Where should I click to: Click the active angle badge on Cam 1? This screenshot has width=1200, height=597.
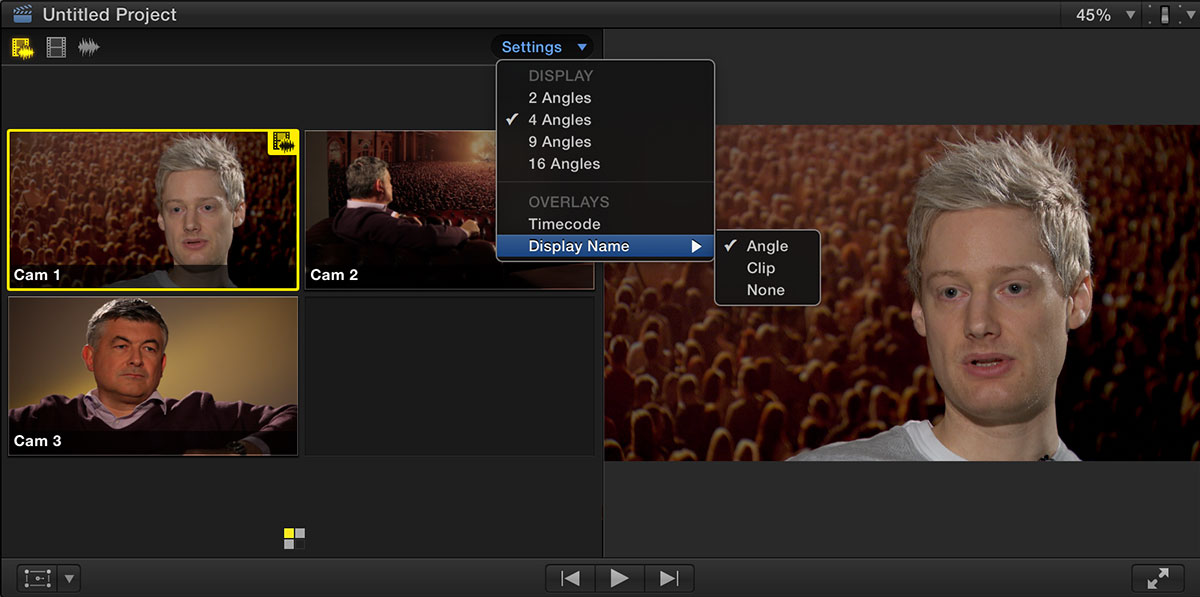click(x=283, y=143)
